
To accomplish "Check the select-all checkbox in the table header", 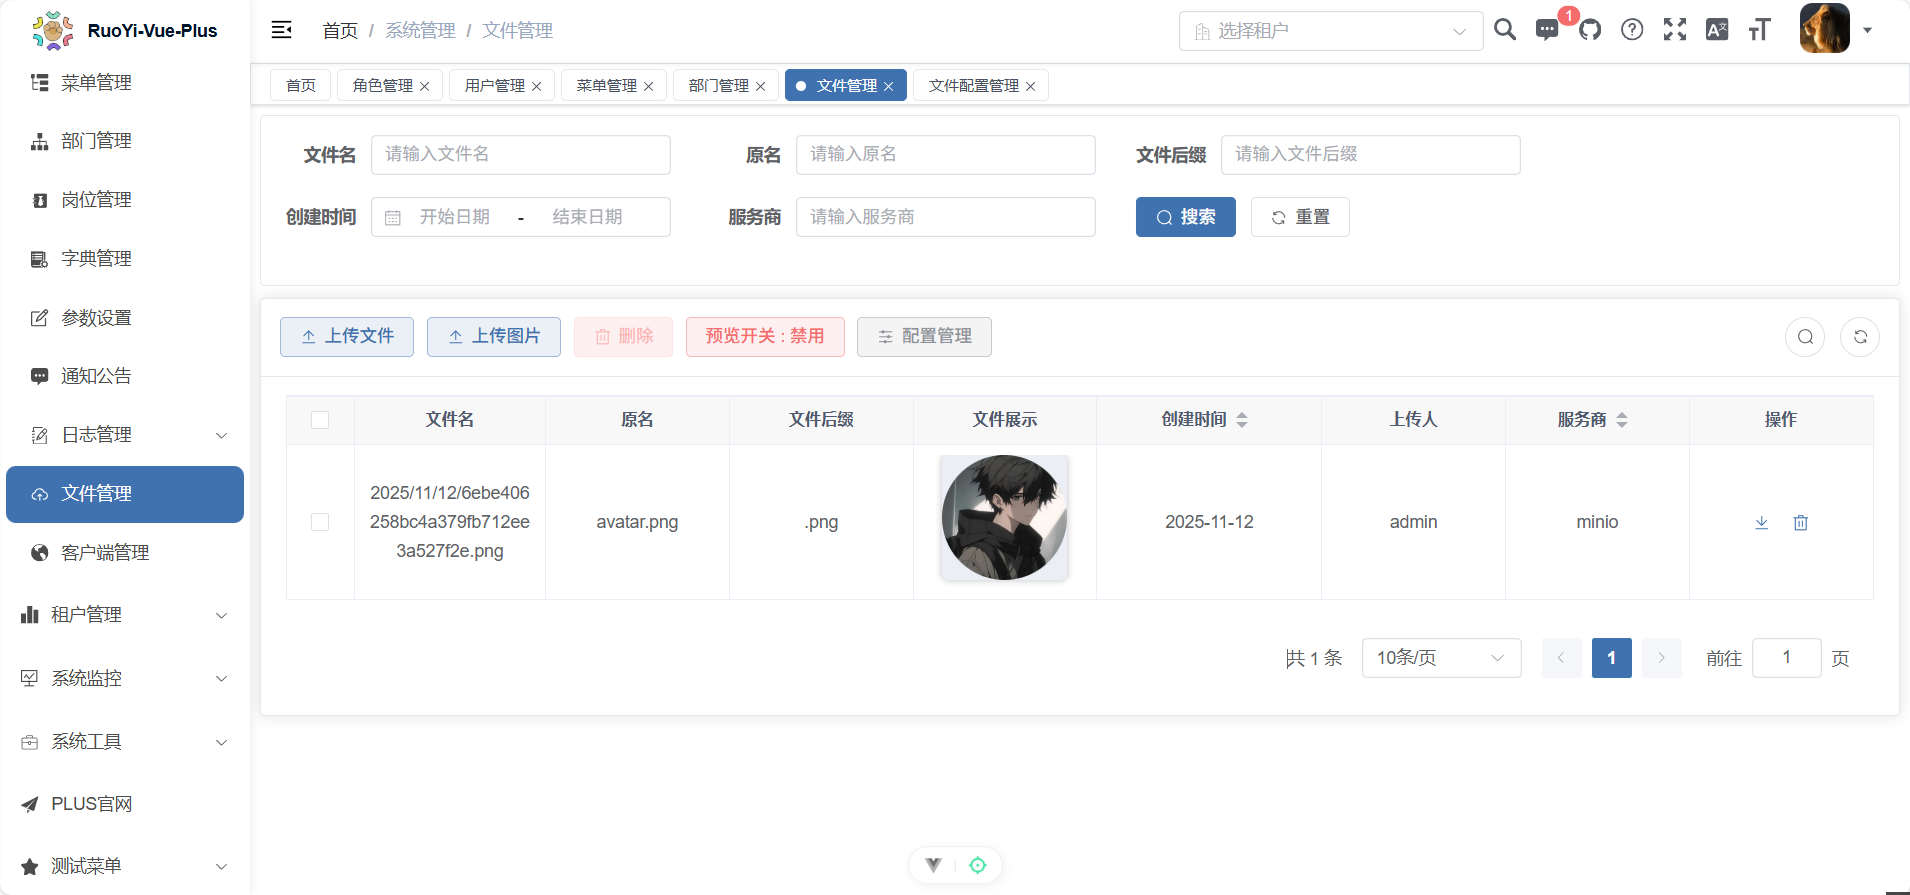I will (x=320, y=420).
